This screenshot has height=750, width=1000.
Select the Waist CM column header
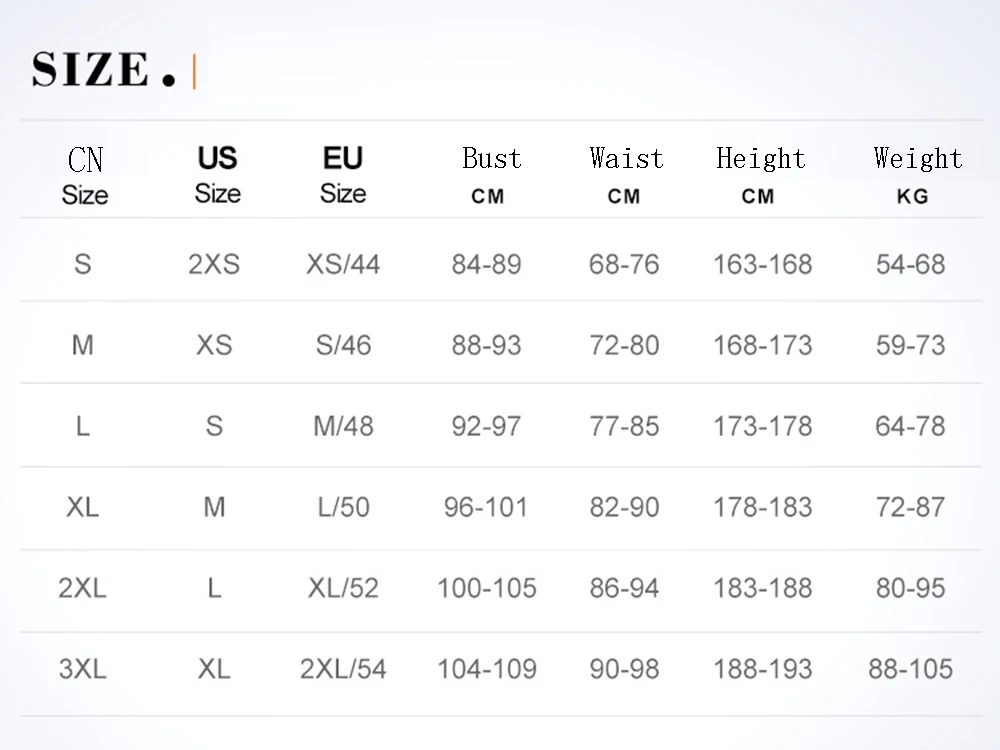626,174
